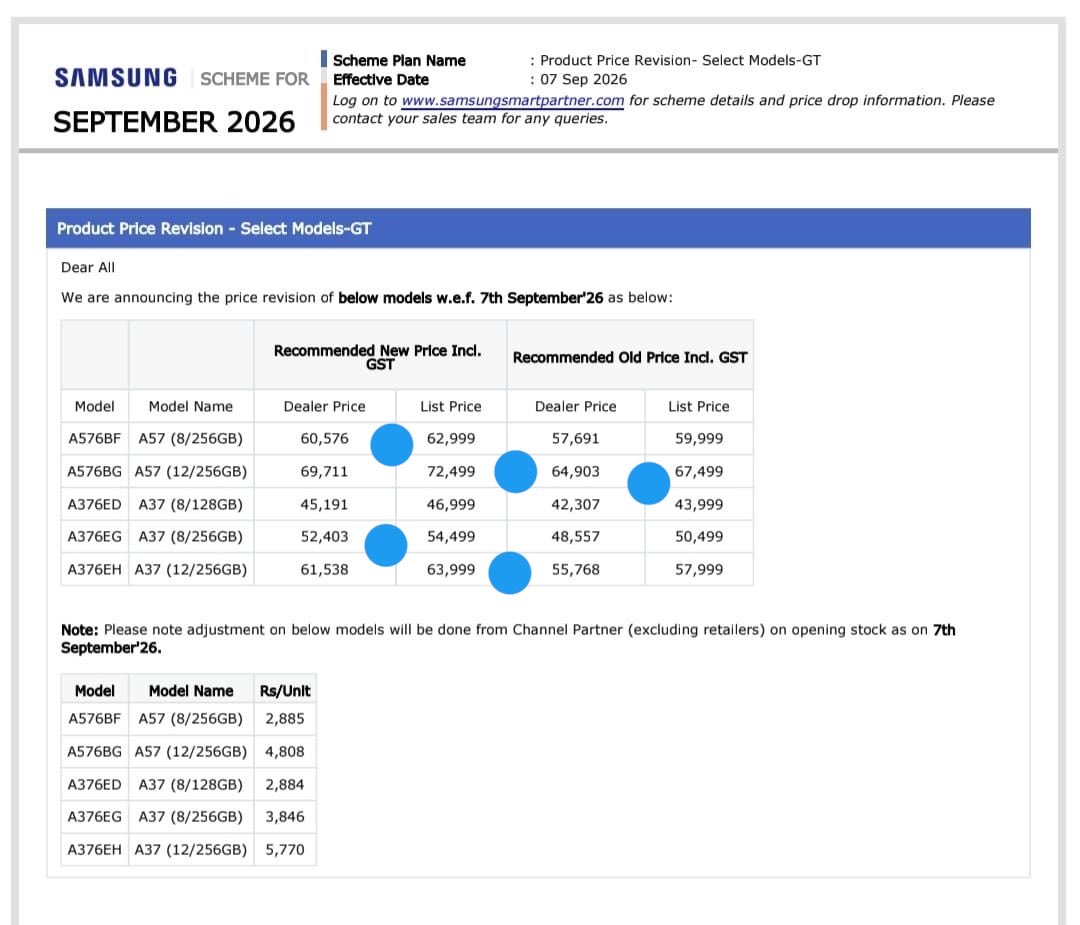Click 'A37 (12/256GB)' in the price table

(x=191, y=570)
